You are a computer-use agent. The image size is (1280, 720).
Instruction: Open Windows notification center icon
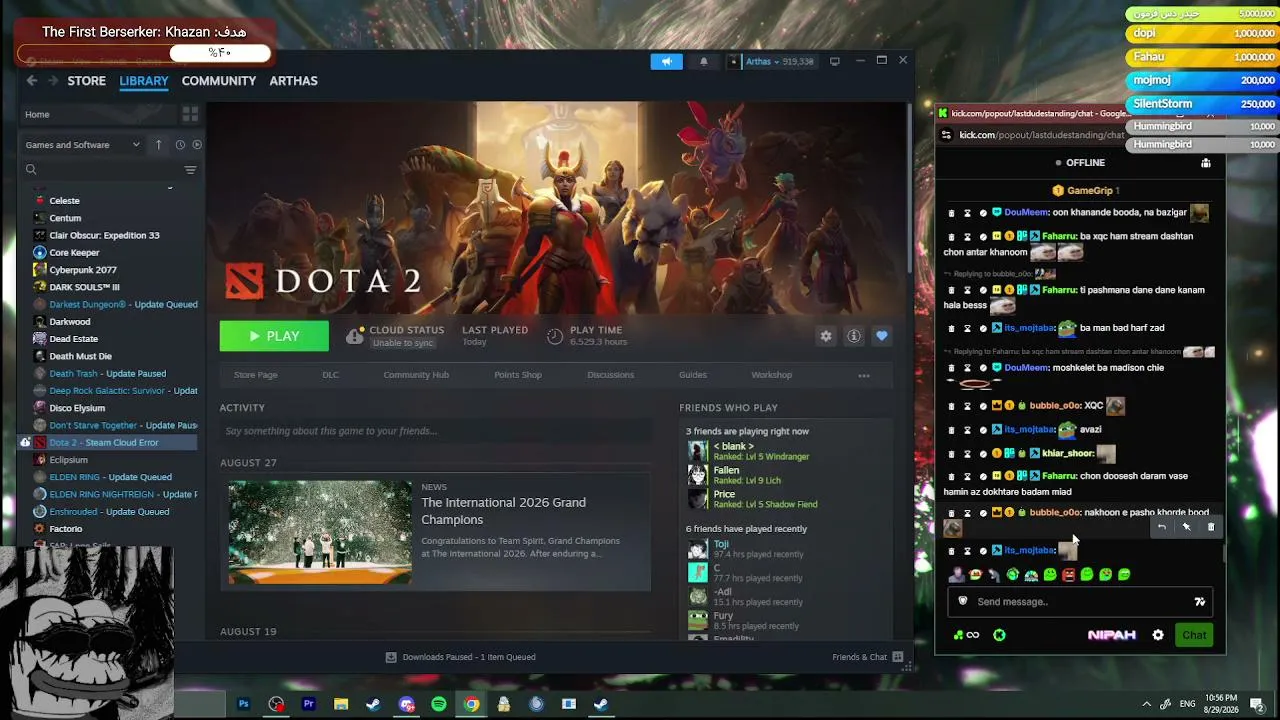pyautogui.click(x=1258, y=704)
